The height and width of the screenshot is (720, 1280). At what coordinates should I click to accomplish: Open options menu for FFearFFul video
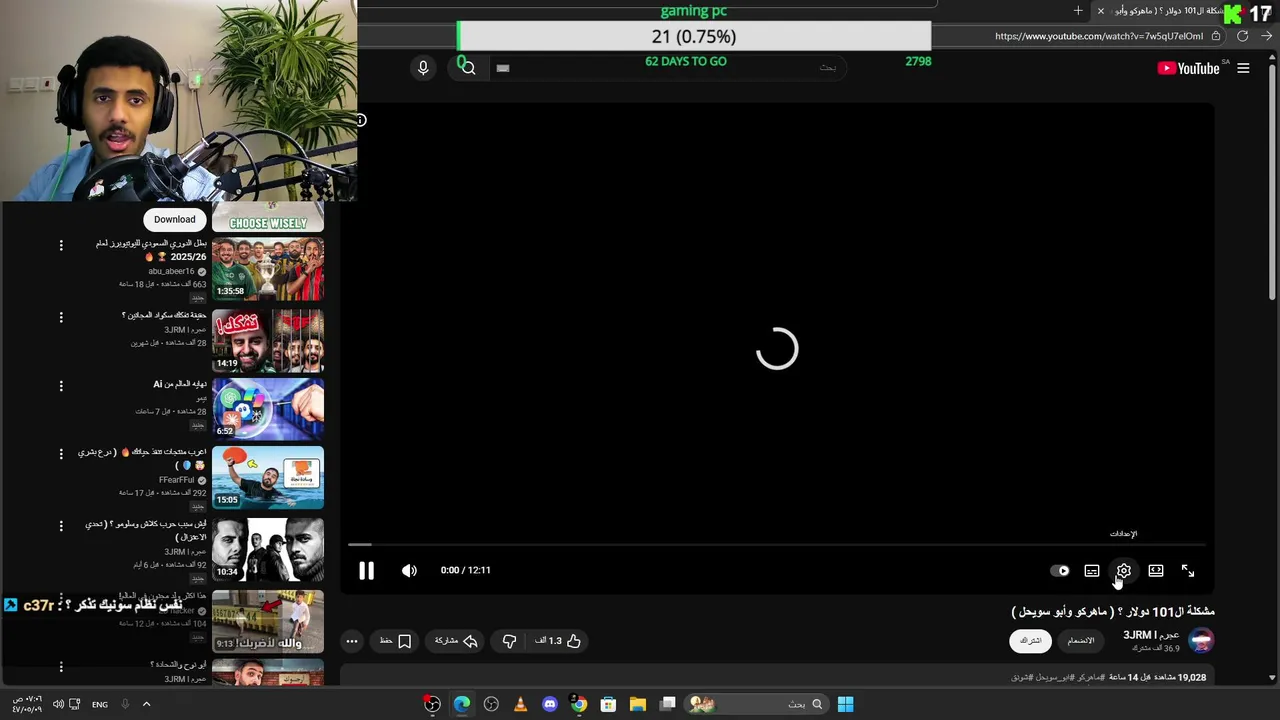[x=61, y=453]
